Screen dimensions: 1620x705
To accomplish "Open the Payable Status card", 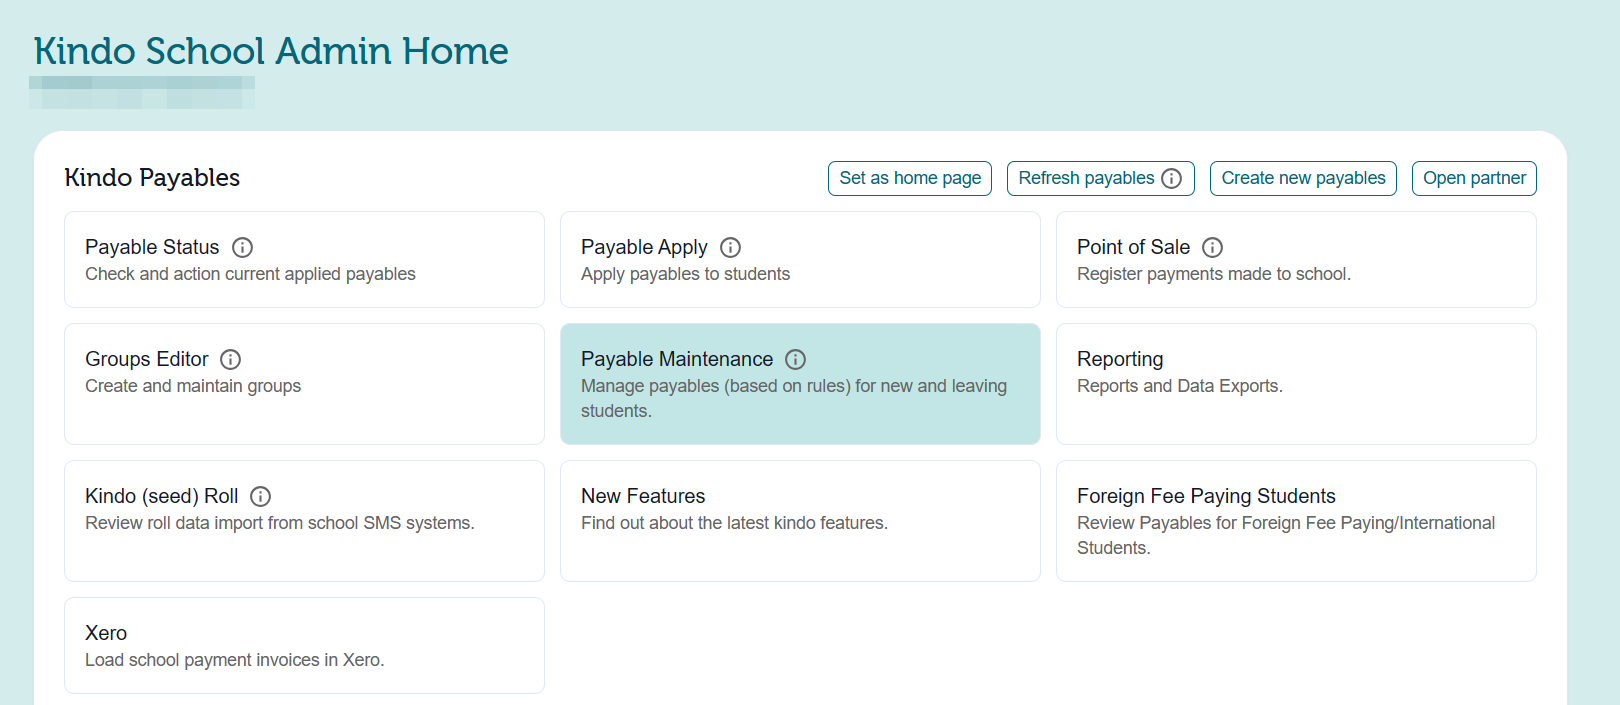I will (x=304, y=259).
